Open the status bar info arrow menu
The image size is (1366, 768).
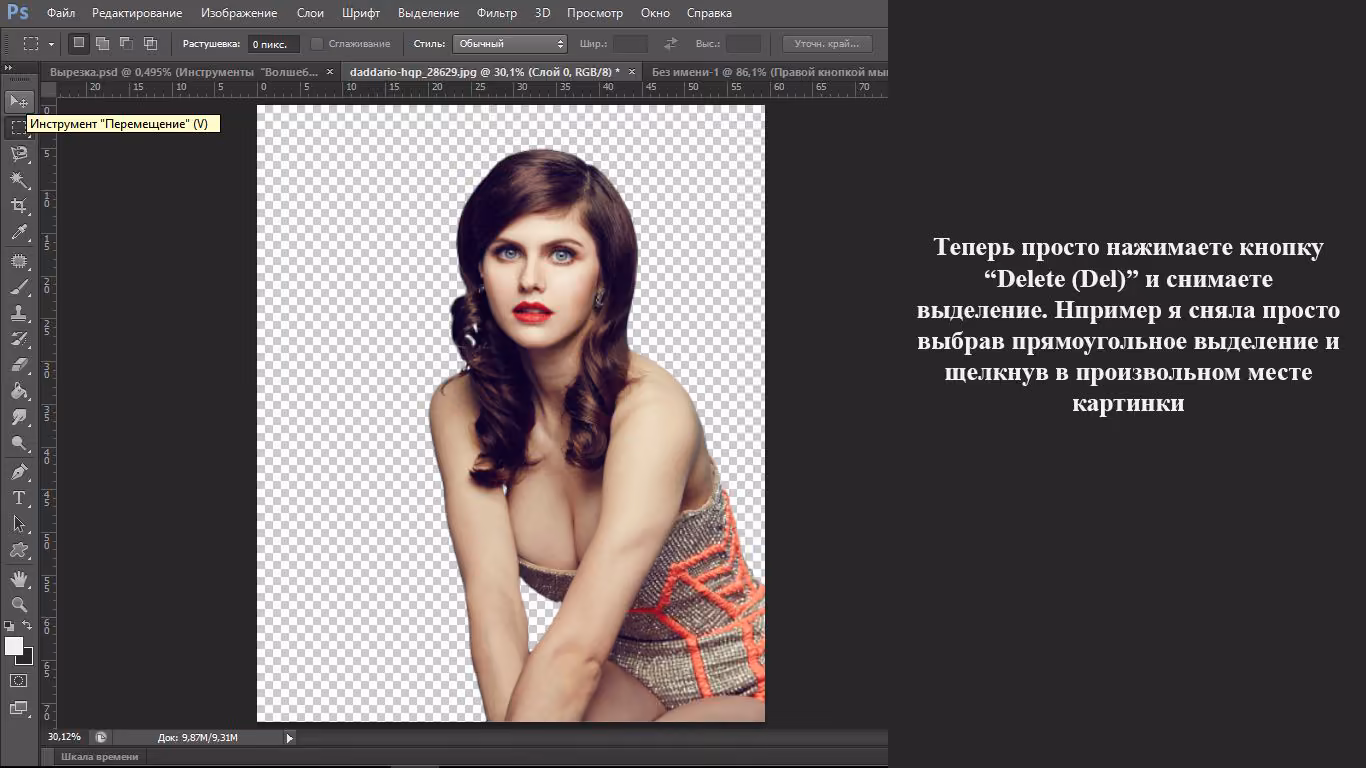(x=290, y=738)
